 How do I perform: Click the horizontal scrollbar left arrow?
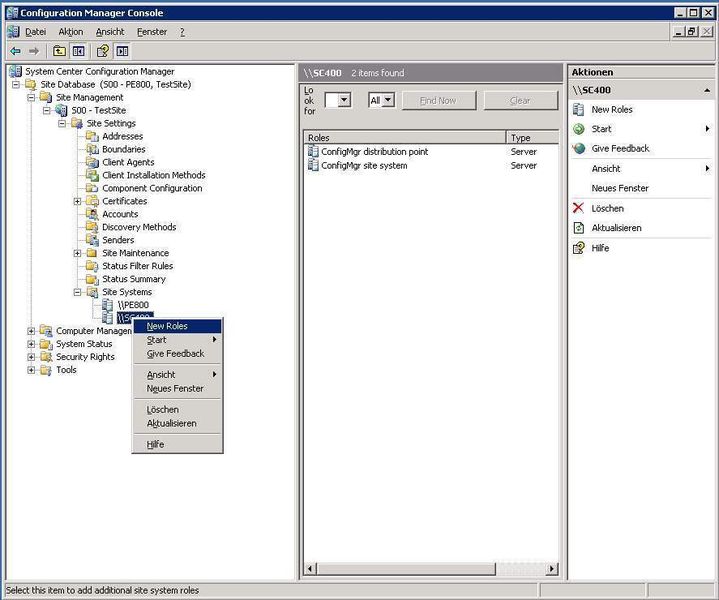click(x=310, y=569)
